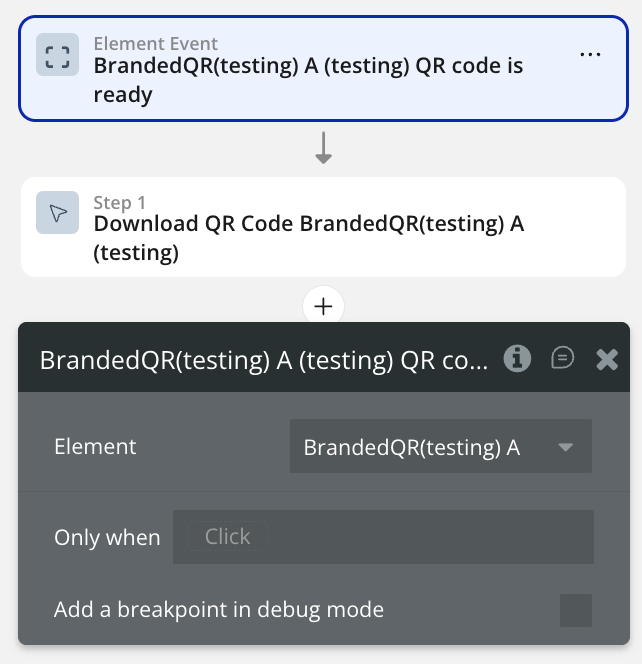Click the Element Event brackets icon
This screenshot has height=664, width=642.
point(57,56)
